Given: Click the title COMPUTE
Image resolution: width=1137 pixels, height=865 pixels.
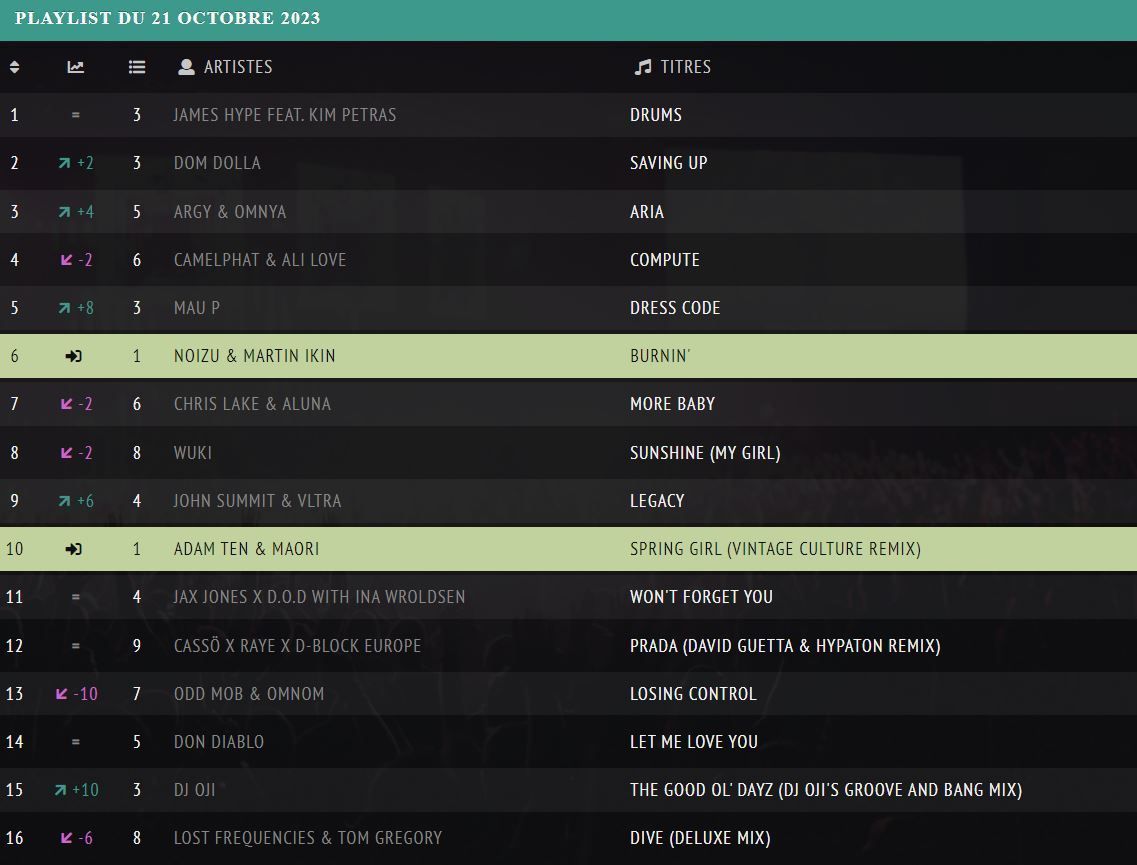Looking at the screenshot, I should tap(665, 260).
